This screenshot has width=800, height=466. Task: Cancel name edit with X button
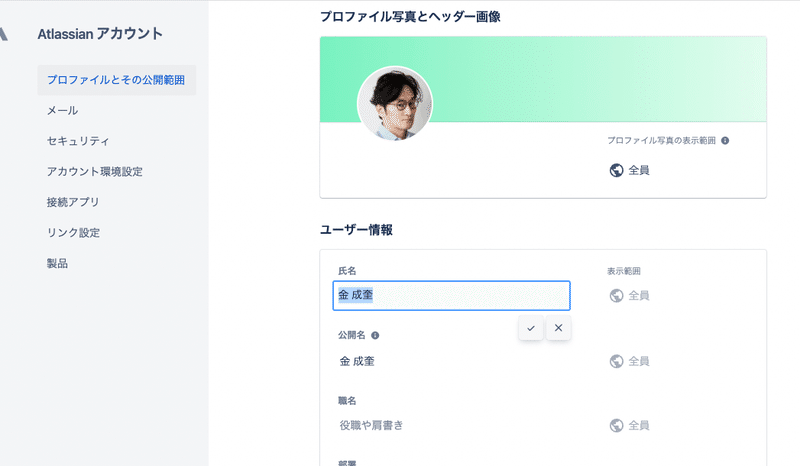[558, 328]
